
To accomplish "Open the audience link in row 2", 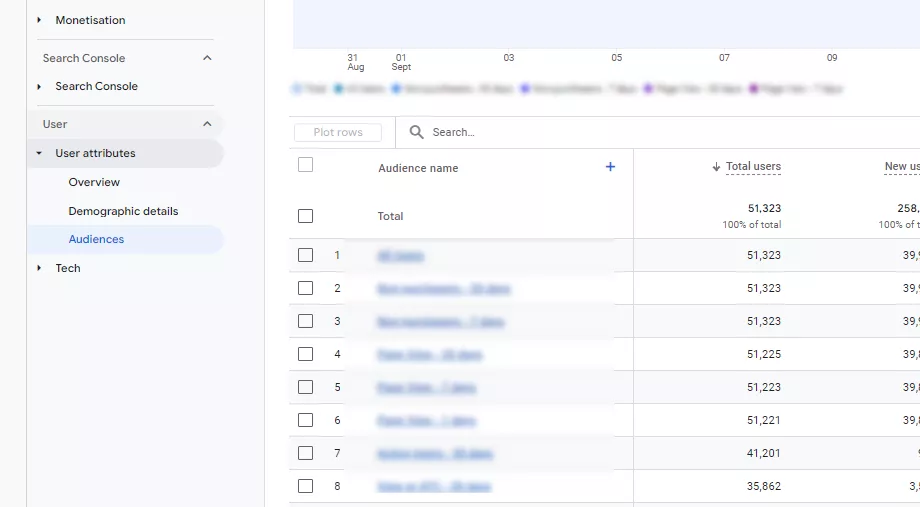I will (444, 288).
